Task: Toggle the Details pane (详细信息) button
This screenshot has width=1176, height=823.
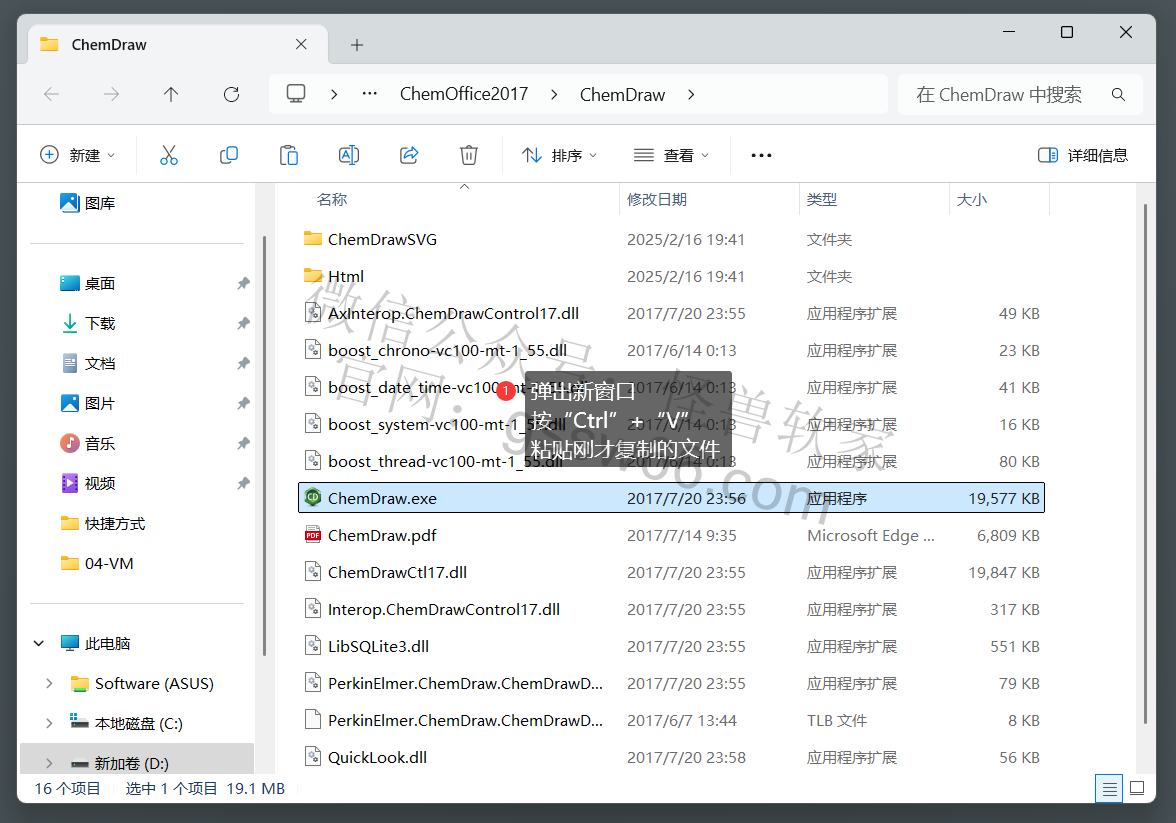Action: (x=1083, y=155)
